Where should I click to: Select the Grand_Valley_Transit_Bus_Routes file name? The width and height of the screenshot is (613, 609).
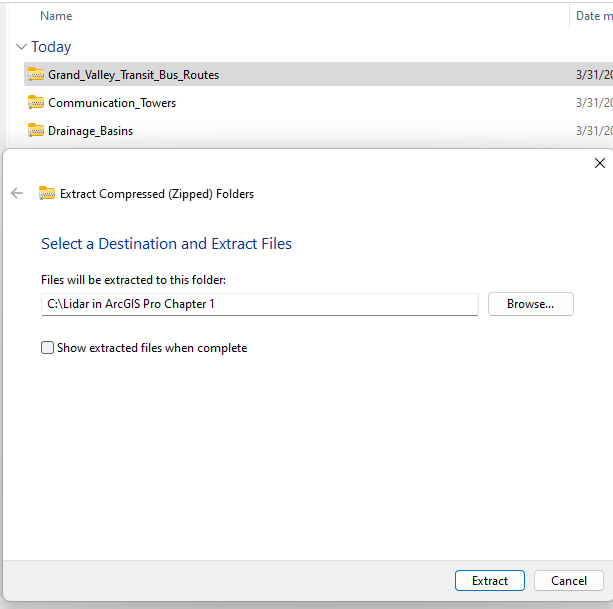pyautogui.click(x=133, y=75)
